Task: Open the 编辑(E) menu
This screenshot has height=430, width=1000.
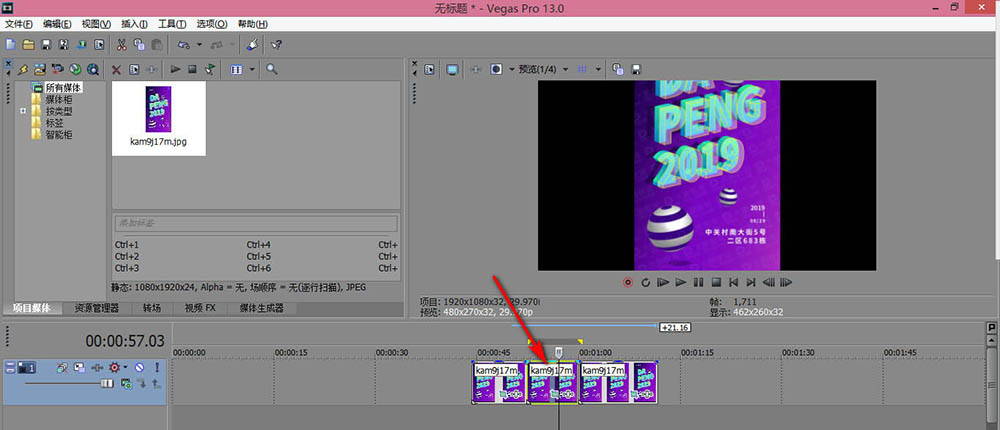Action: [57, 24]
